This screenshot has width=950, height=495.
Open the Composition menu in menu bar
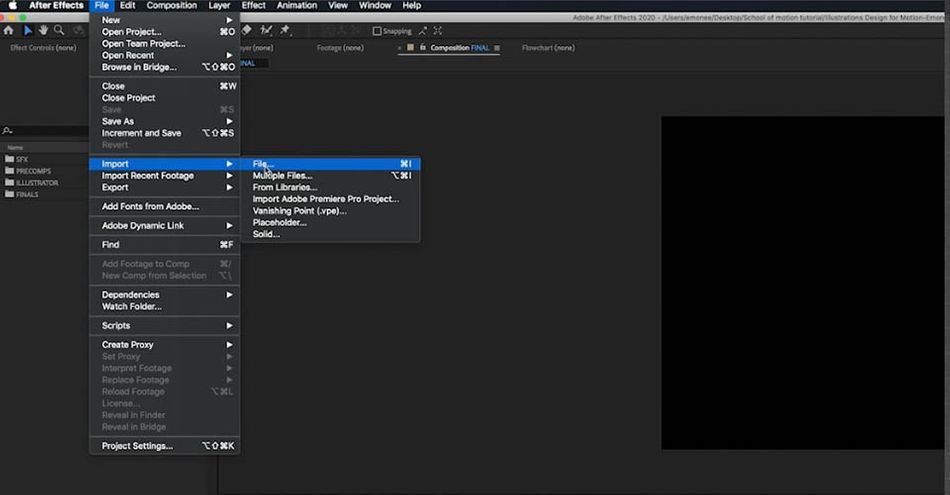[171, 5]
